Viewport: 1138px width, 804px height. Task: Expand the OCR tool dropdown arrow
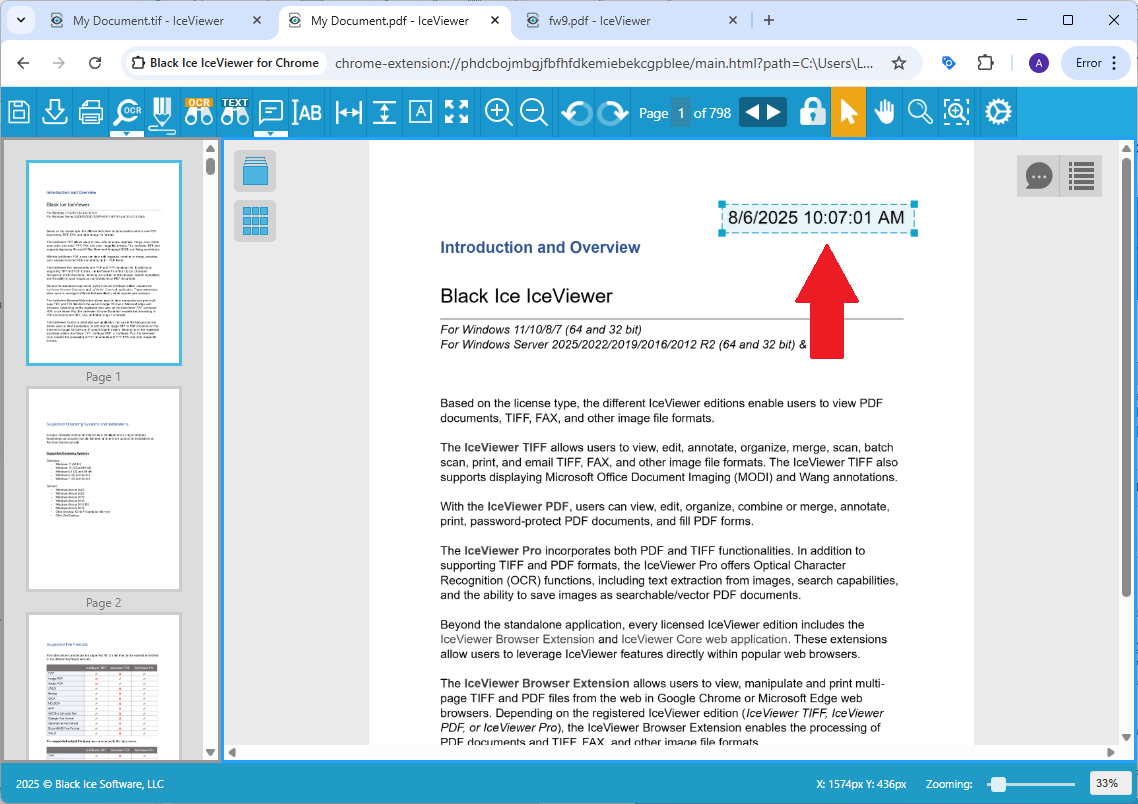coord(127,134)
